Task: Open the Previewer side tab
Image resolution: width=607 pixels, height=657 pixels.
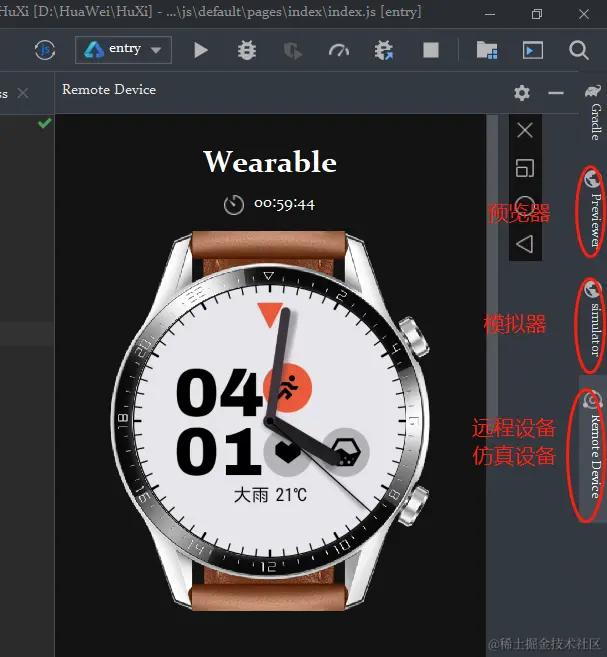Action: click(x=594, y=210)
